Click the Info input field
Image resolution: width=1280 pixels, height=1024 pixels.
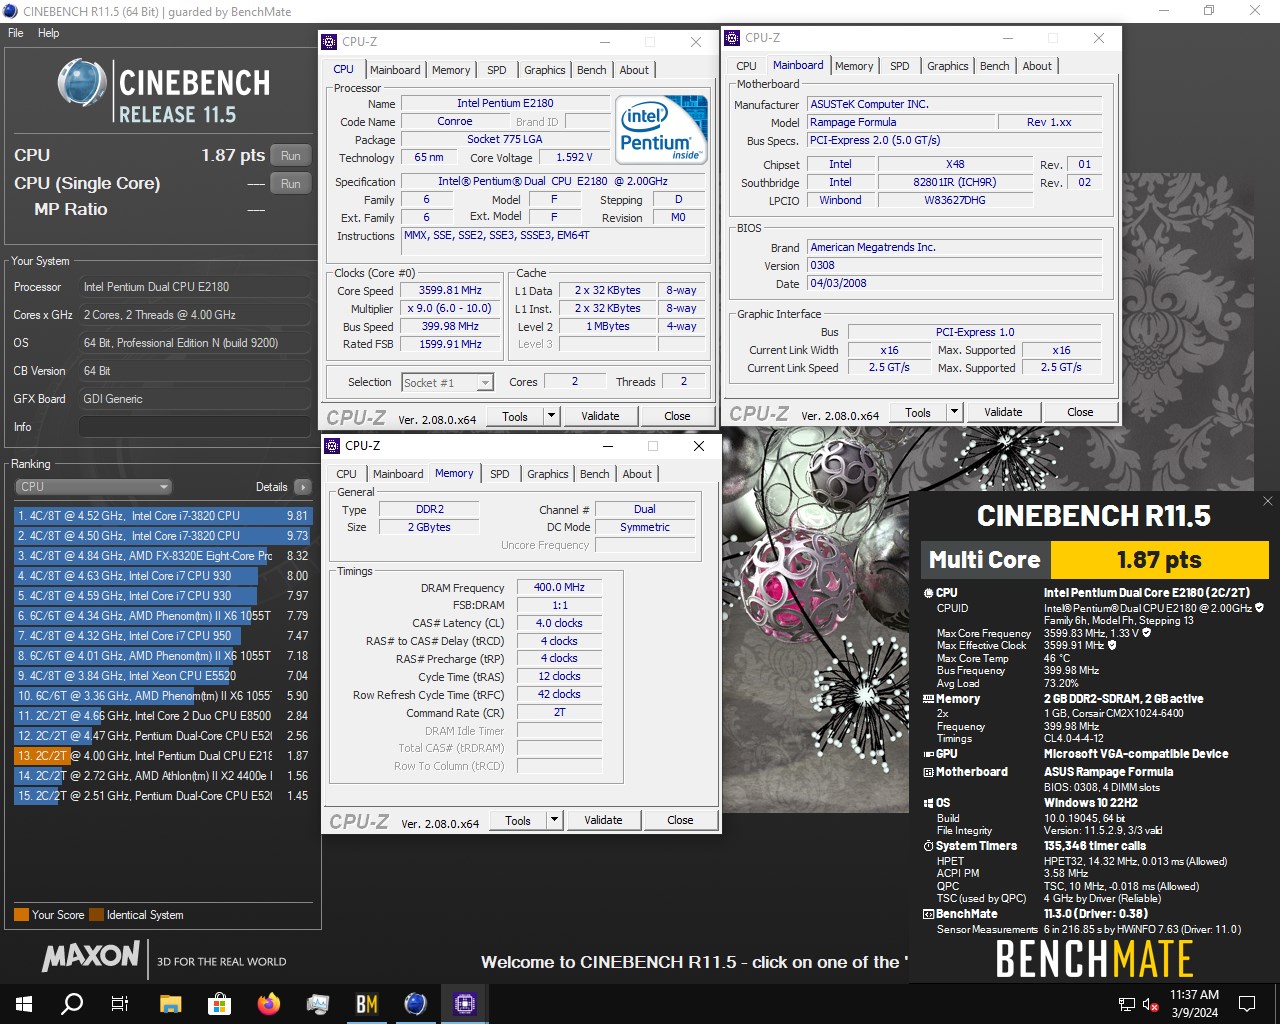coord(194,427)
